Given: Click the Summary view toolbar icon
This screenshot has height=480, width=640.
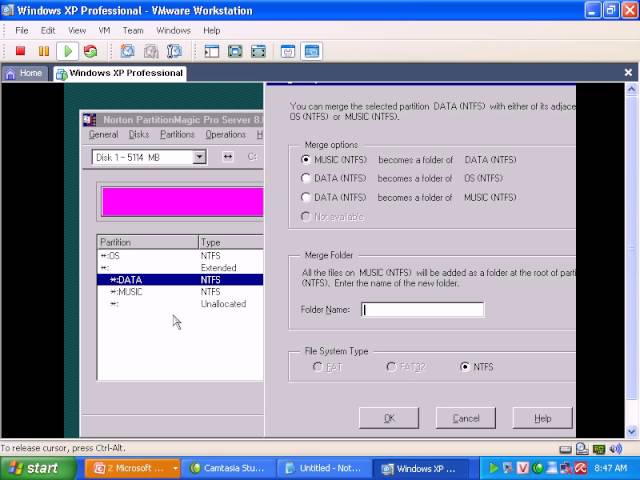Looking at the screenshot, I should [x=288, y=51].
